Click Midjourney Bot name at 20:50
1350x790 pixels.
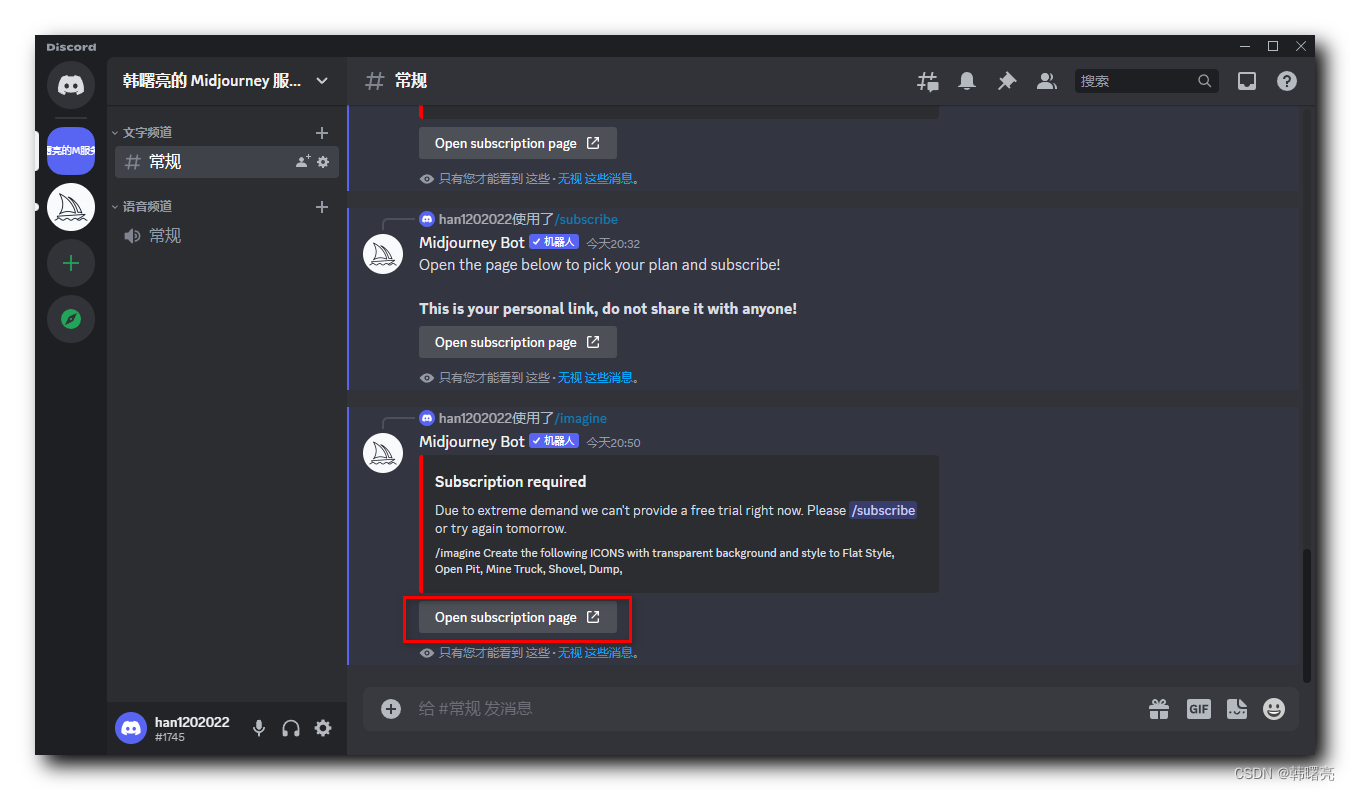472,441
